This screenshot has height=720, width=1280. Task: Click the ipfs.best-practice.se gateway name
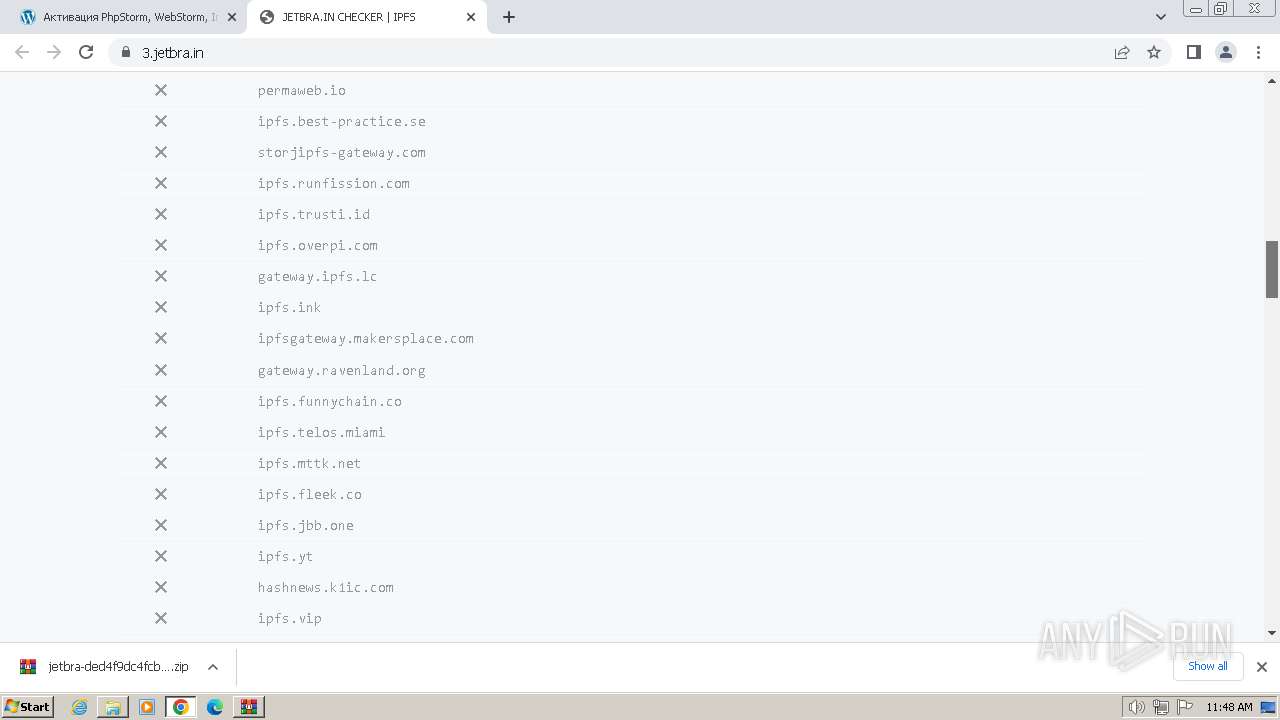point(342,121)
